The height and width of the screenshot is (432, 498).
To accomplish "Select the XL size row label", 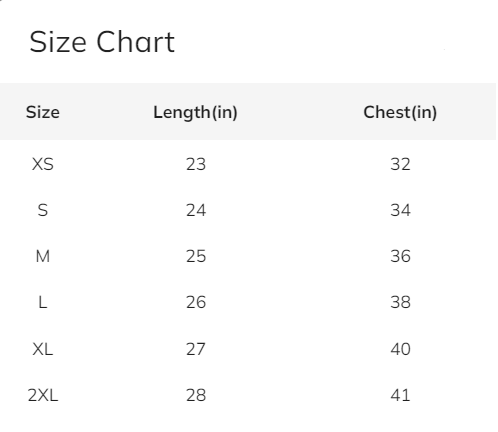I will [43, 349].
